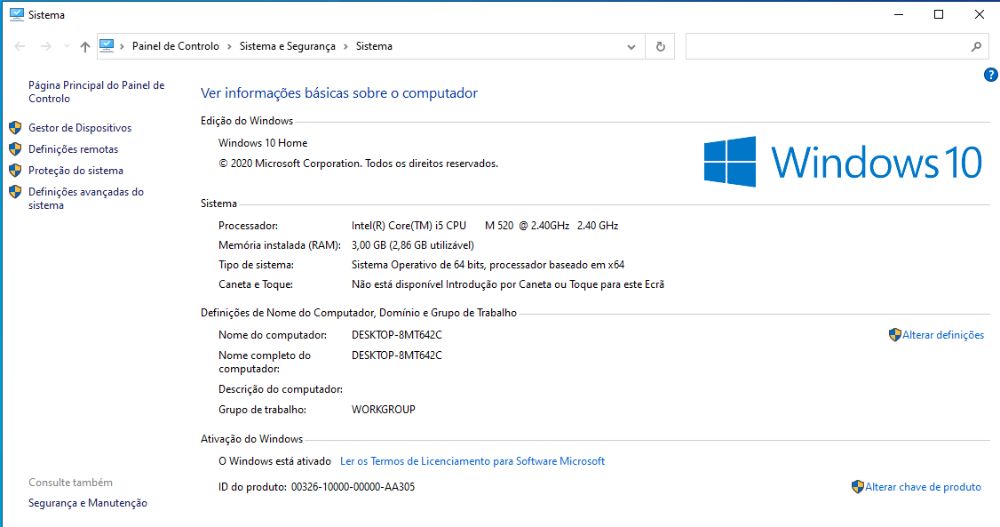This screenshot has width=1000, height=527.
Task: Select copyright 2020 Microsoft Corporation text
Action: (358, 163)
